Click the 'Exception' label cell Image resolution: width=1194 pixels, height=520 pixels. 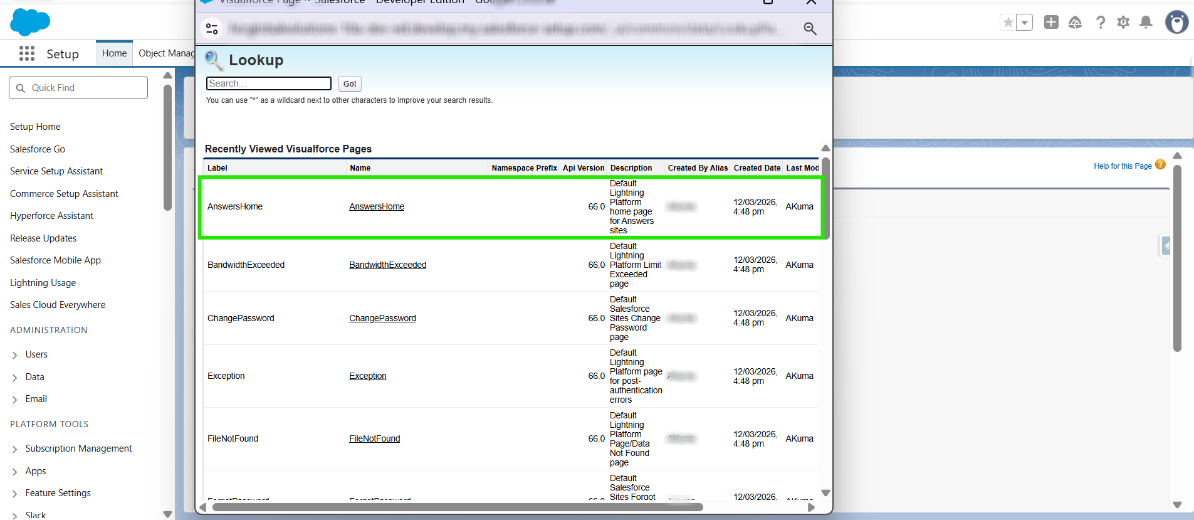tap(226, 376)
